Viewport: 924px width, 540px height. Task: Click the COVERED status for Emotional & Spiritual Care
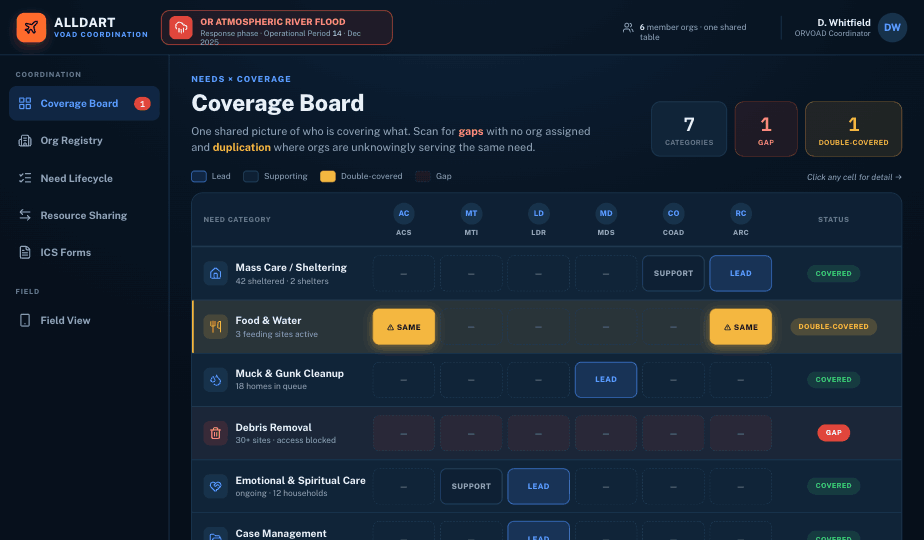click(833, 486)
